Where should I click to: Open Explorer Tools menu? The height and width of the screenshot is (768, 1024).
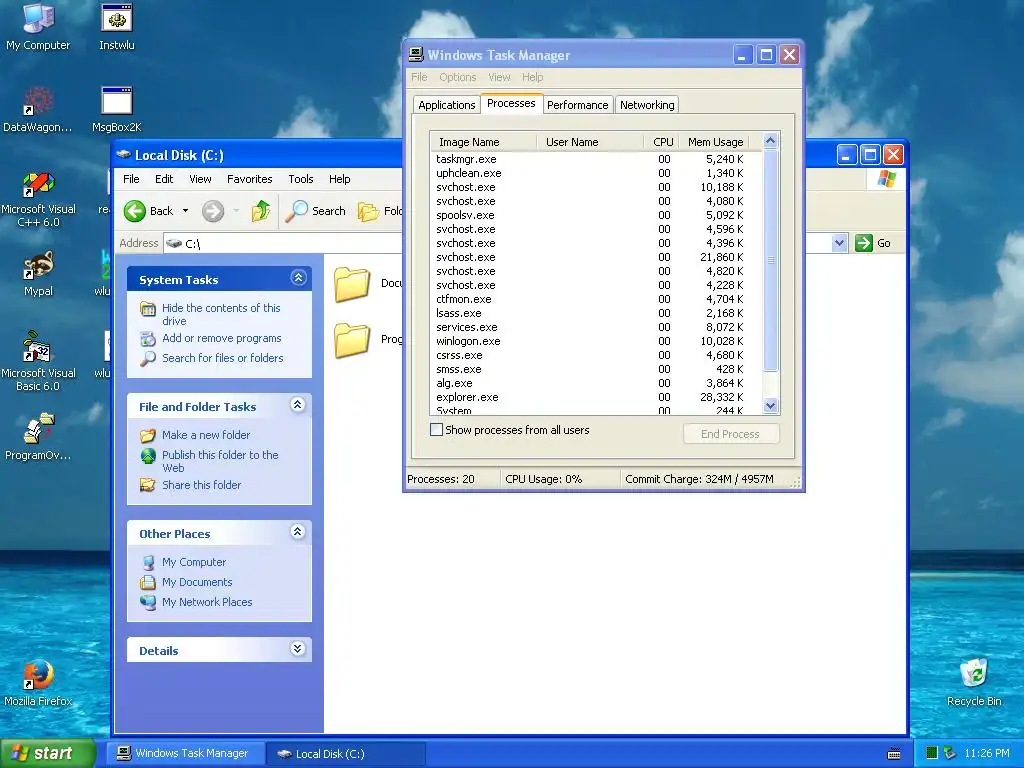300,179
